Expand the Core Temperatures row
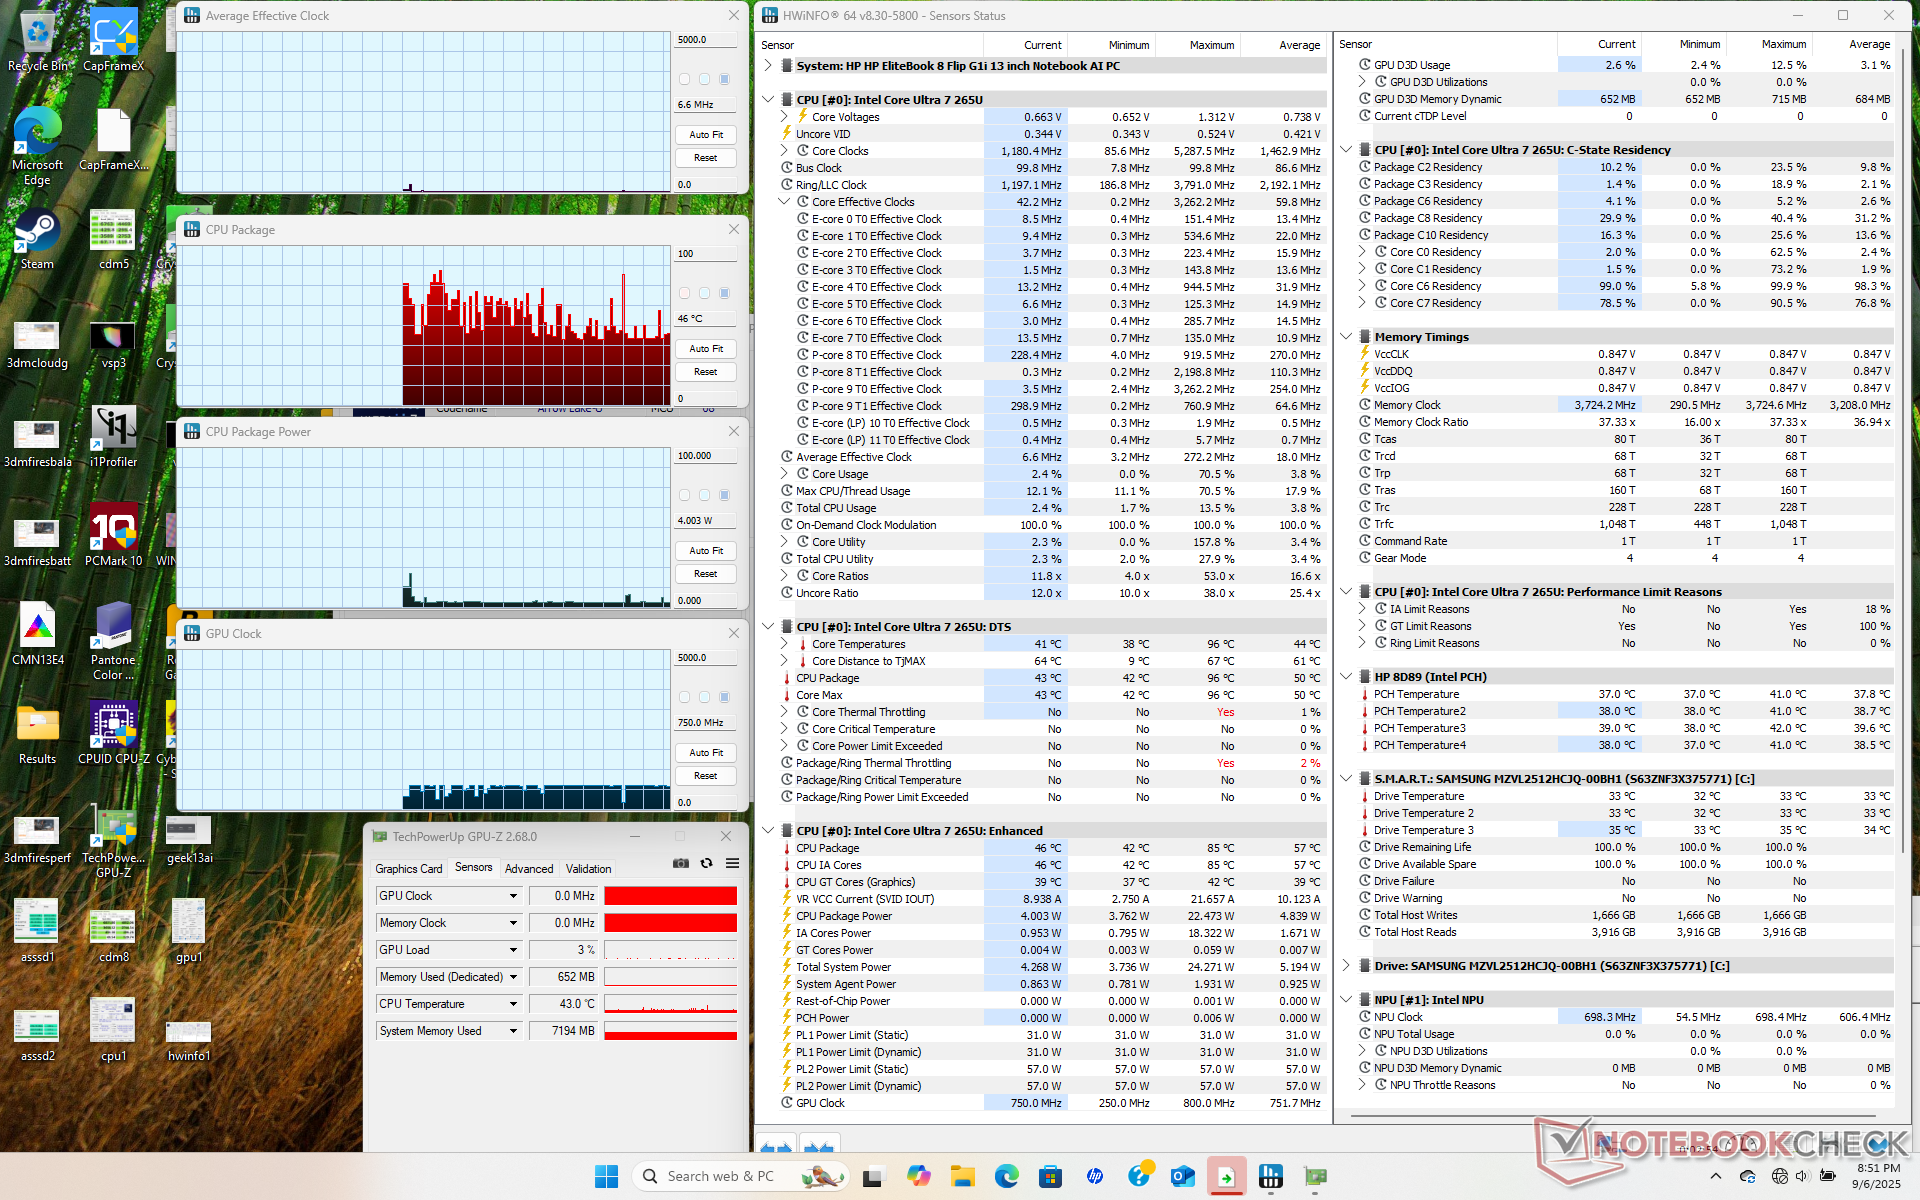 point(784,644)
